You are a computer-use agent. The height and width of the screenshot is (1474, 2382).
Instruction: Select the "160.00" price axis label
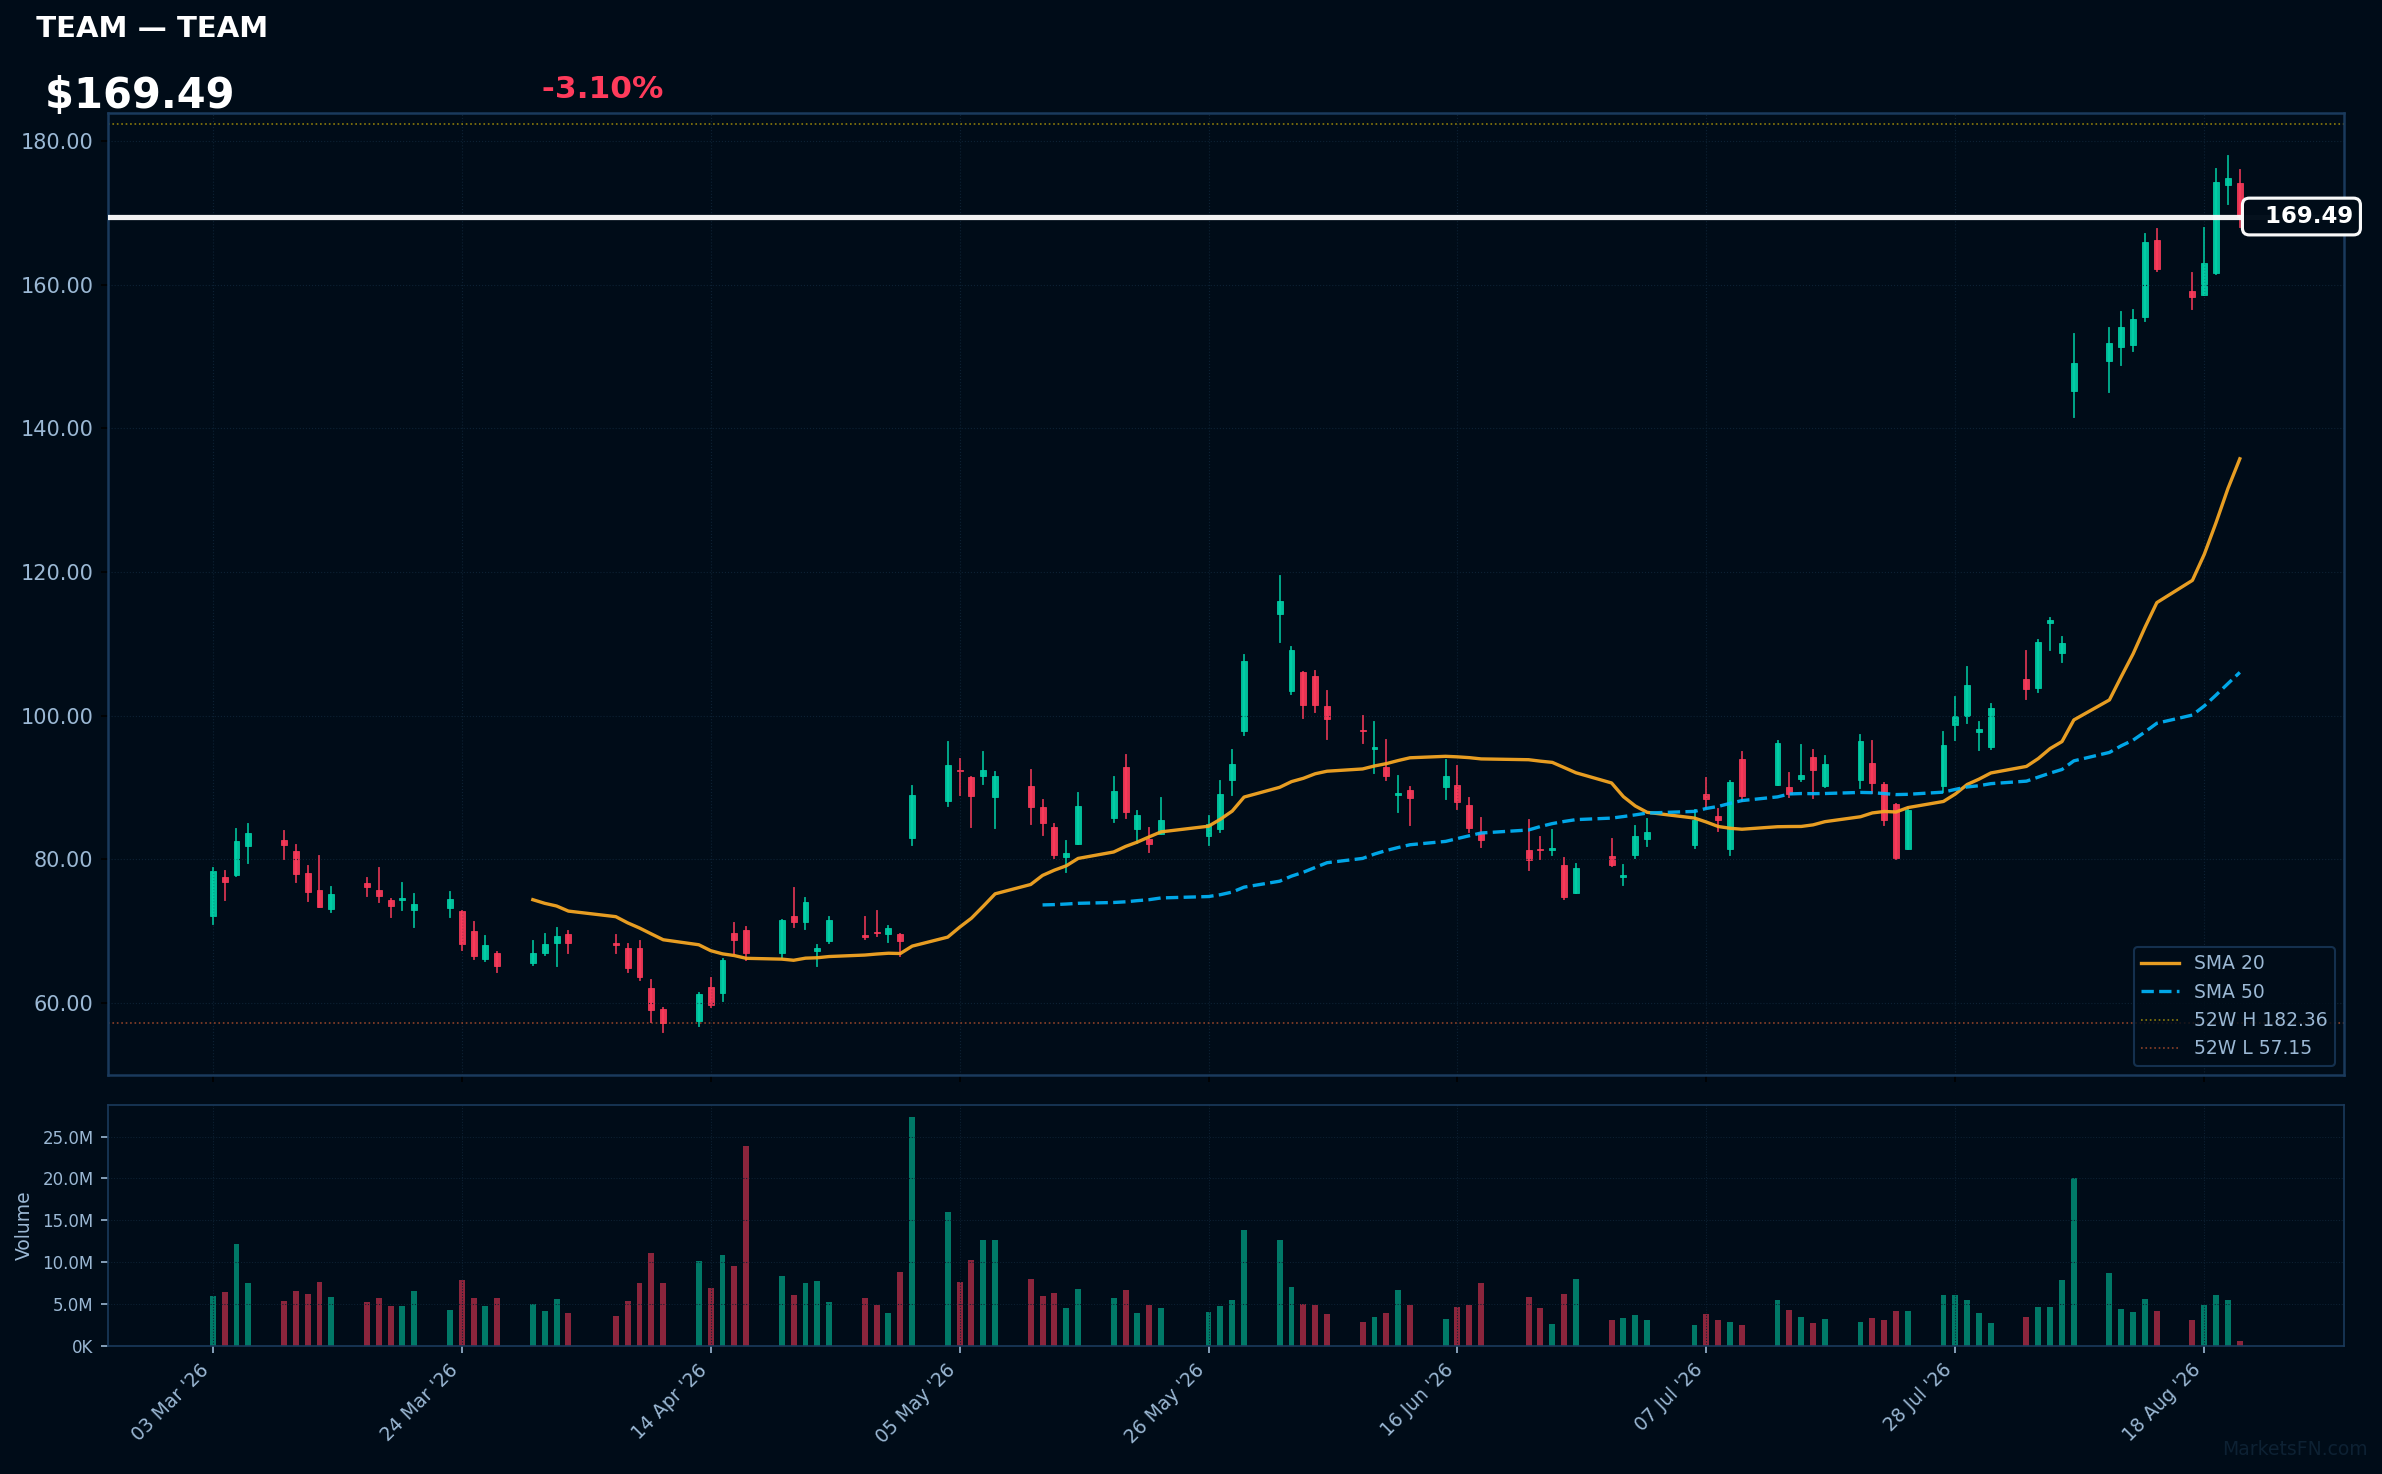[x=57, y=286]
